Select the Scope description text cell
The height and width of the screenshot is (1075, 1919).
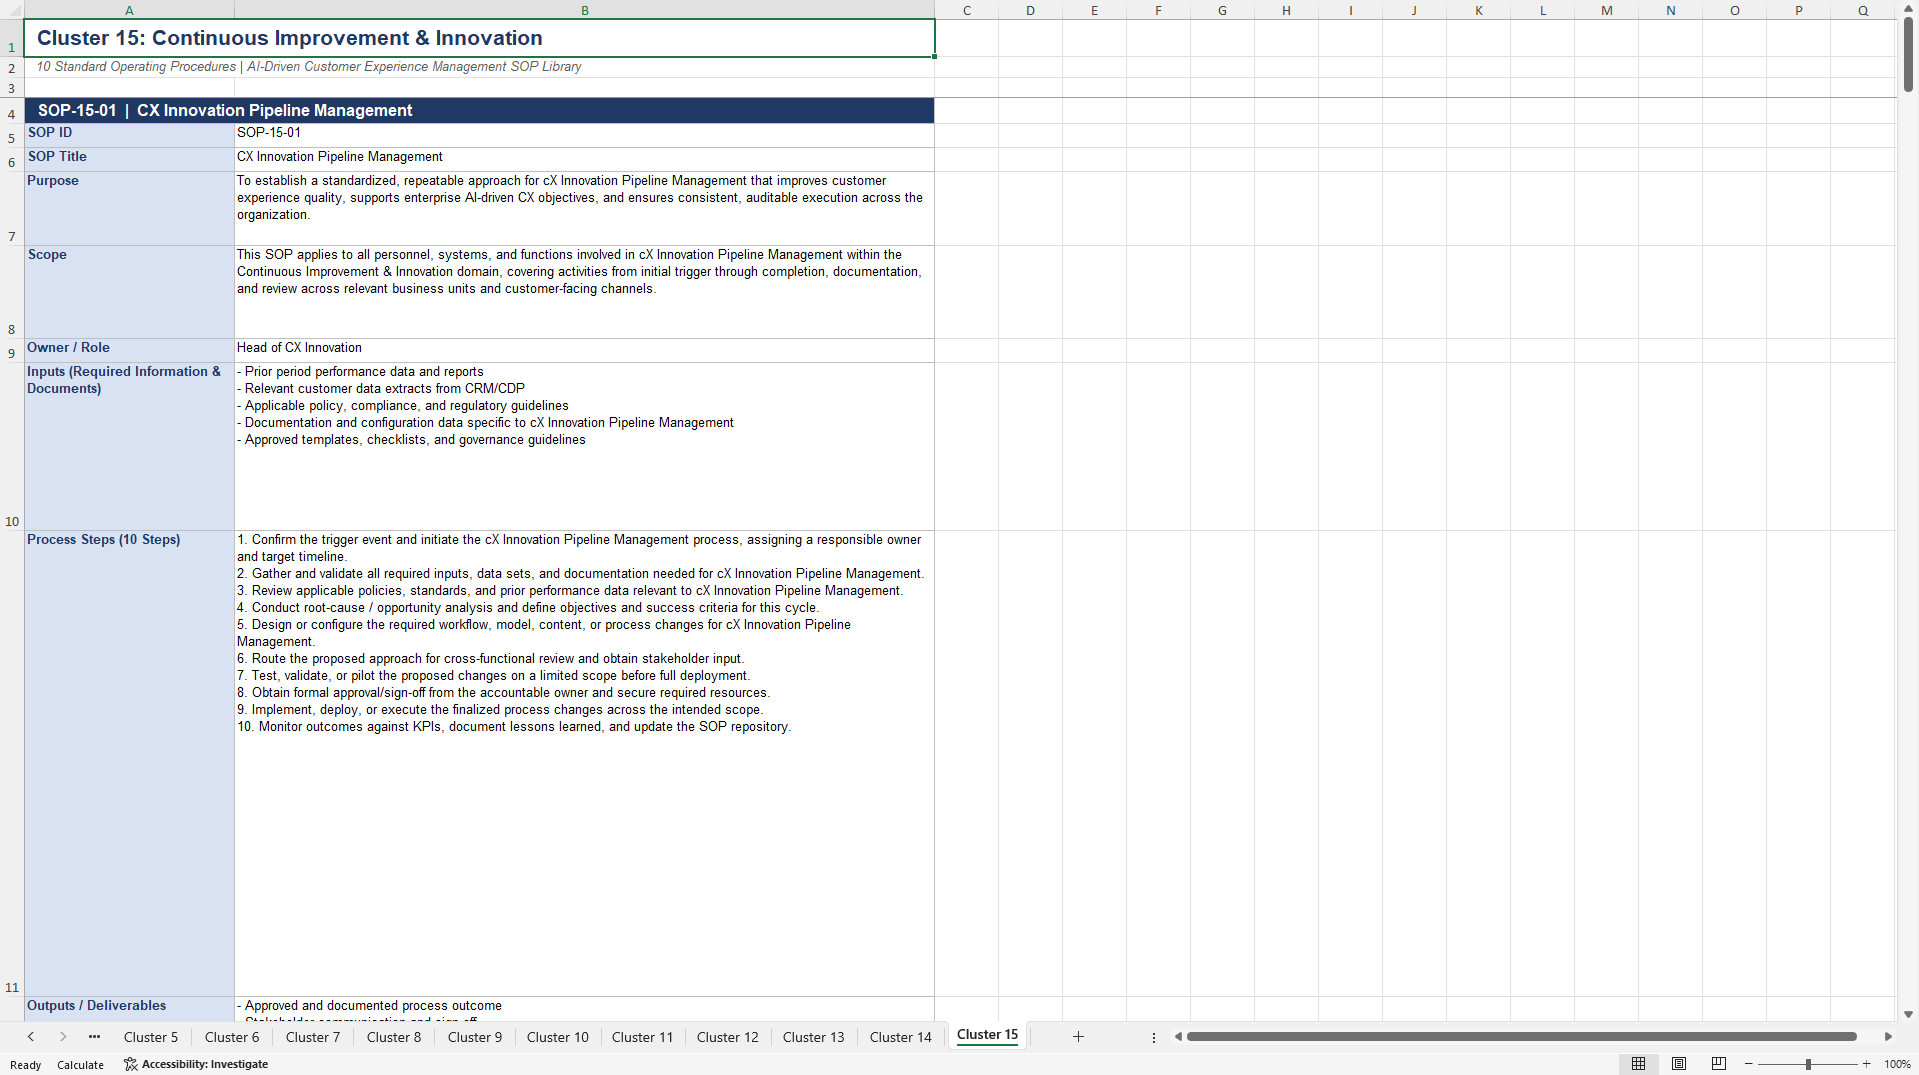point(584,292)
